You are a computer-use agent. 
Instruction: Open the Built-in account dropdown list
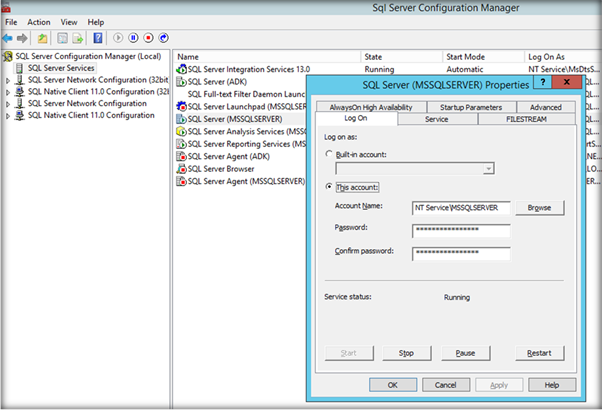pos(488,168)
